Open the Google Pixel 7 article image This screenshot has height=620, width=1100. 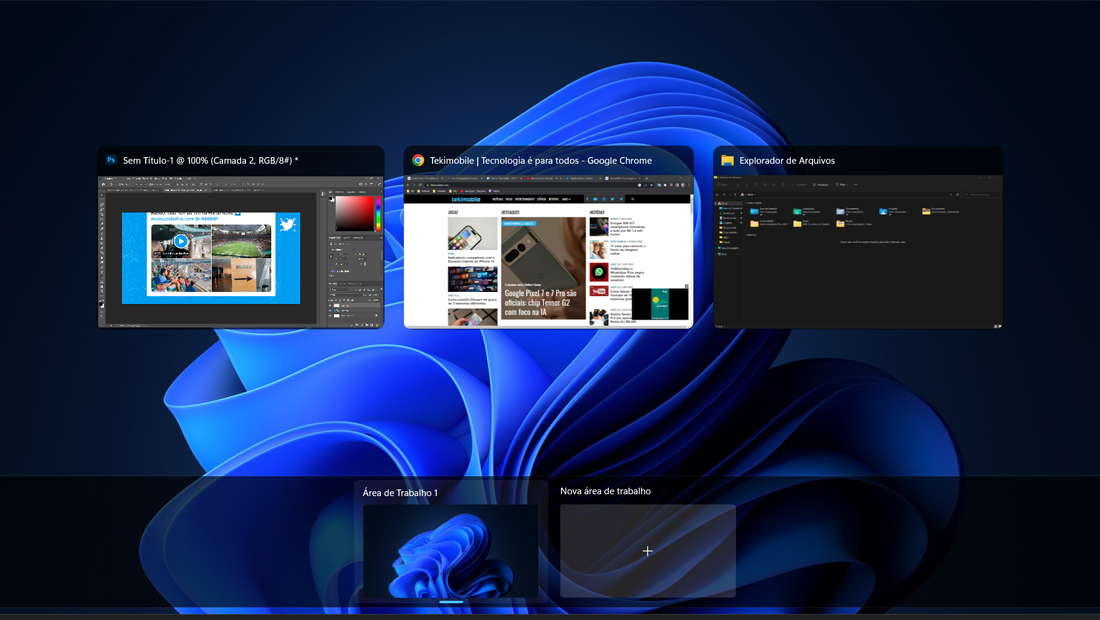pos(543,268)
